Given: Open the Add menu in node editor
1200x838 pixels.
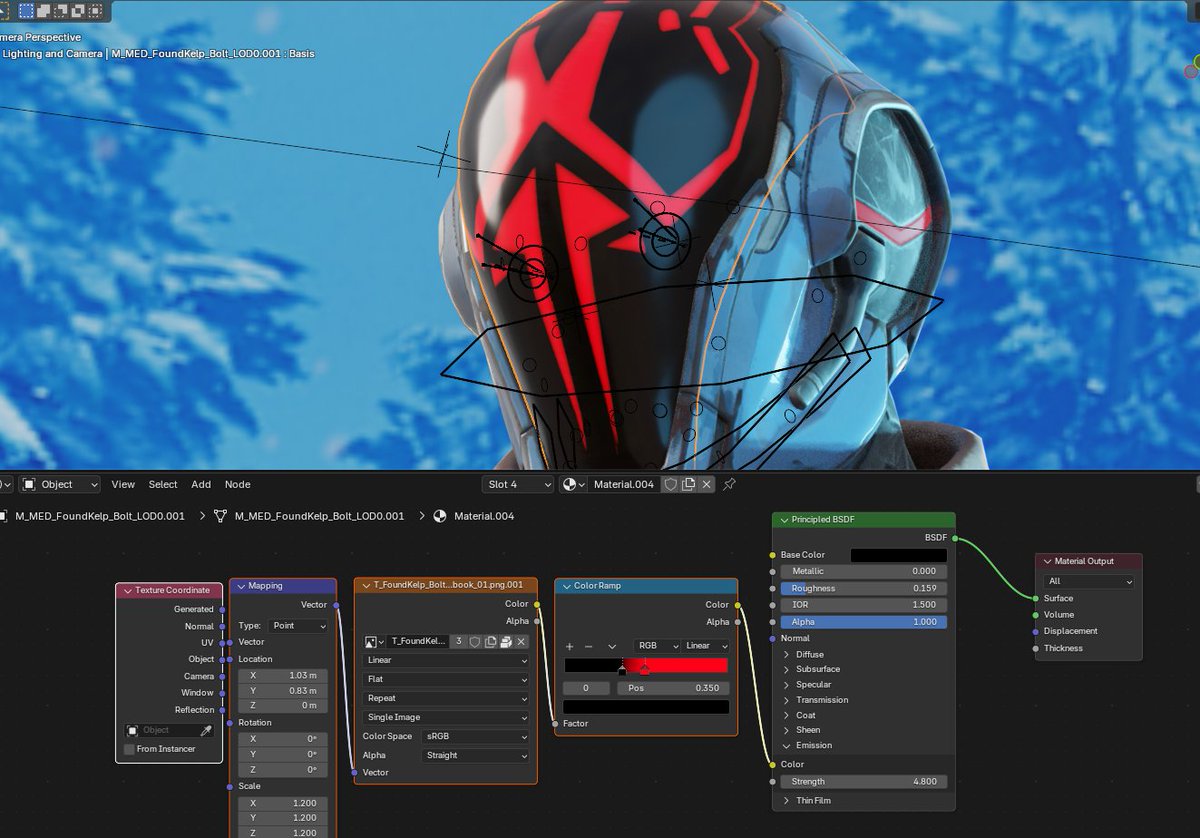Looking at the screenshot, I should 201,484.
